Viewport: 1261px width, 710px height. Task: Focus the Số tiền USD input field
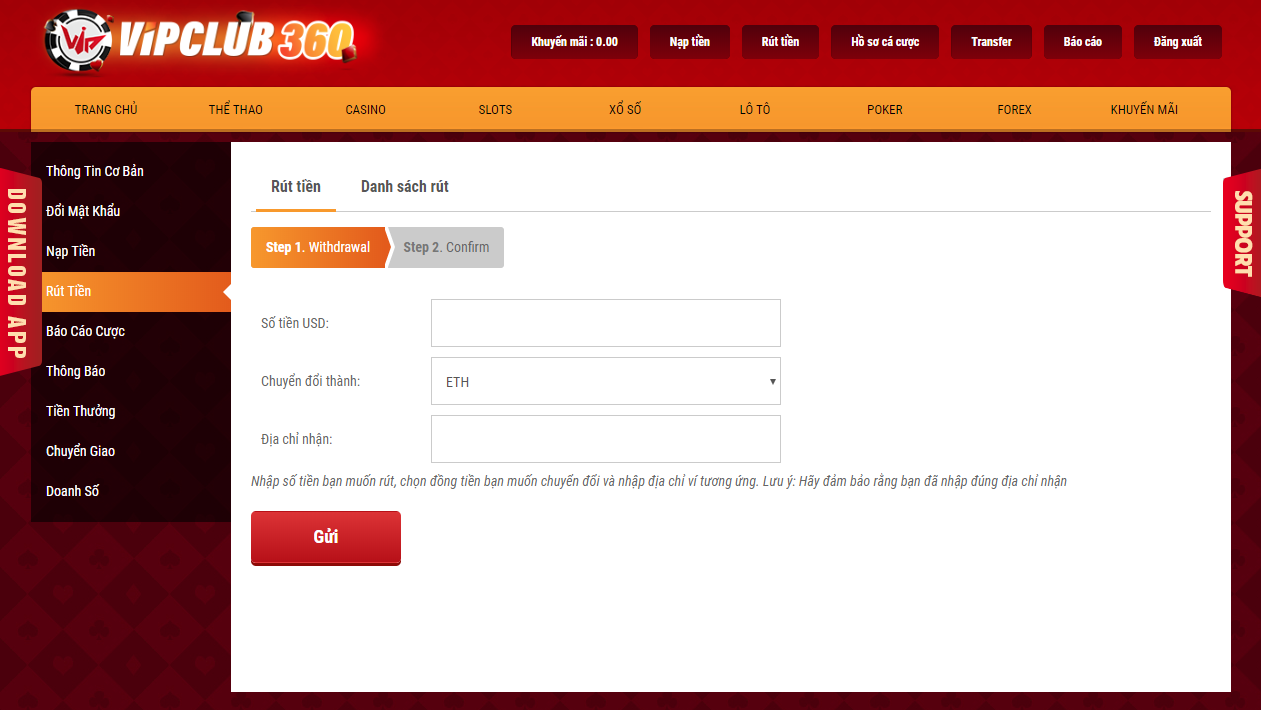click(x=606, y=323)
